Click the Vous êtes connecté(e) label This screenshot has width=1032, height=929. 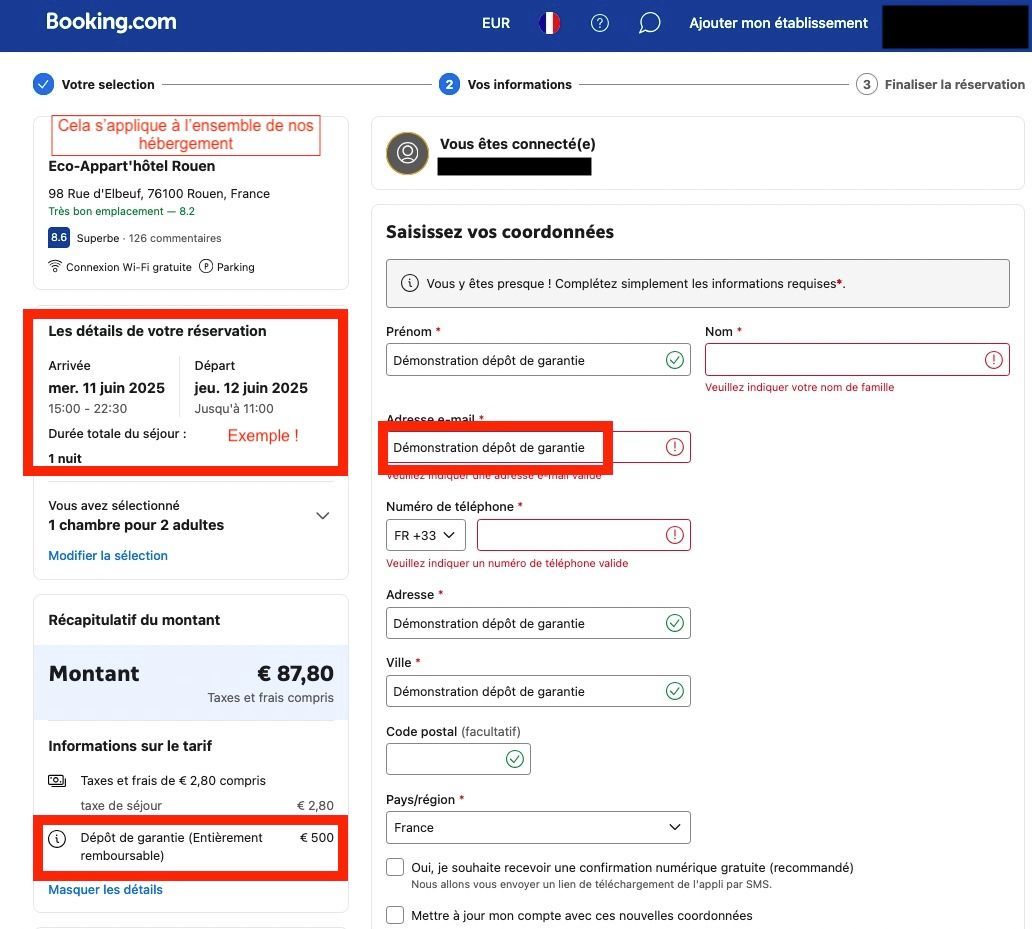click(517, 144)
